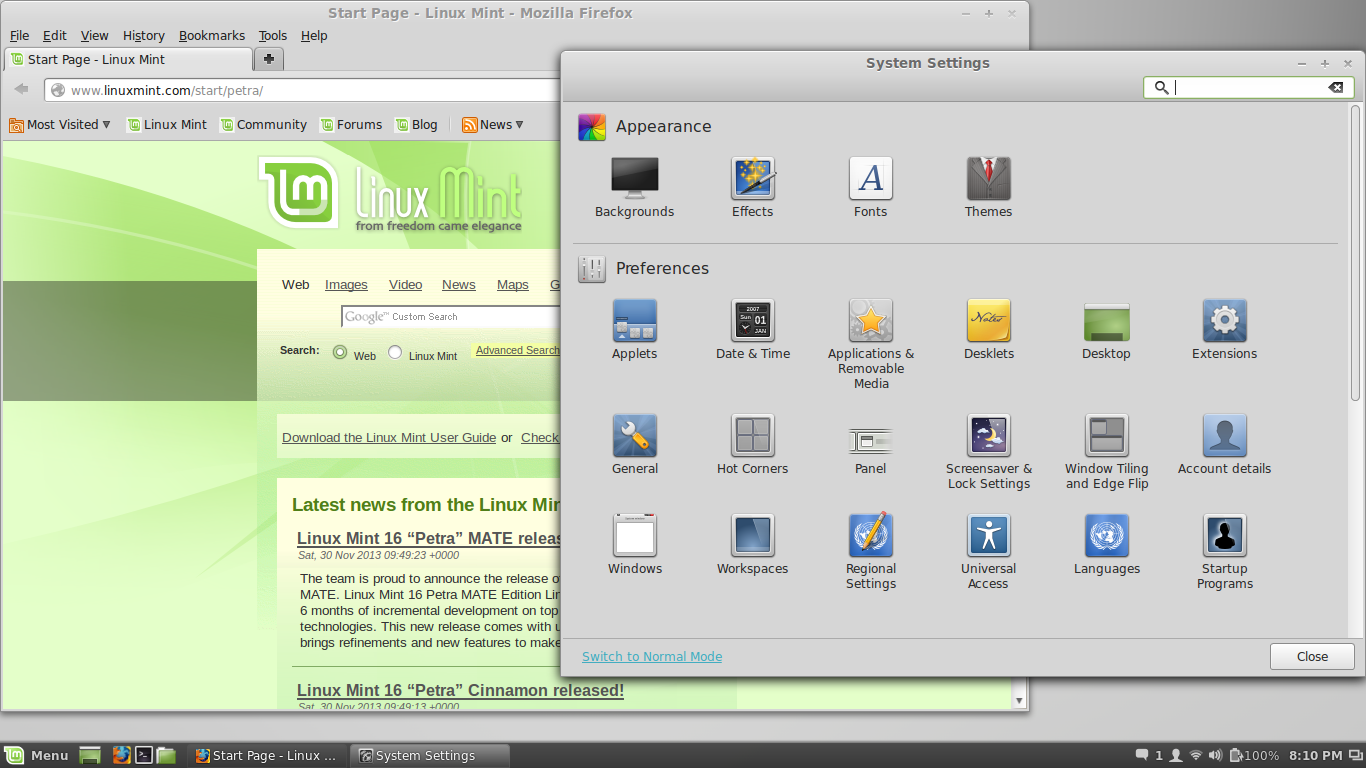The image size is (1366, 768).
Task: Expand the Most Visited bookmarks dropdown
Action: (60, 125)
